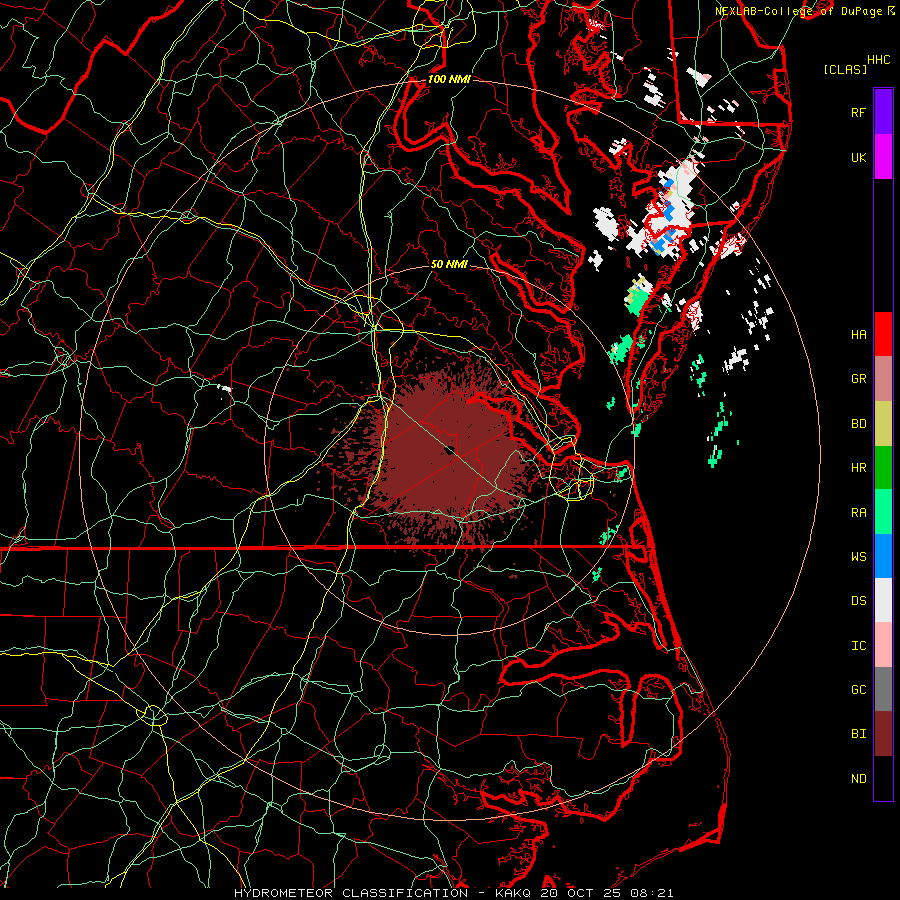Click the magenta UK color swatch

[x=883, y=157]
